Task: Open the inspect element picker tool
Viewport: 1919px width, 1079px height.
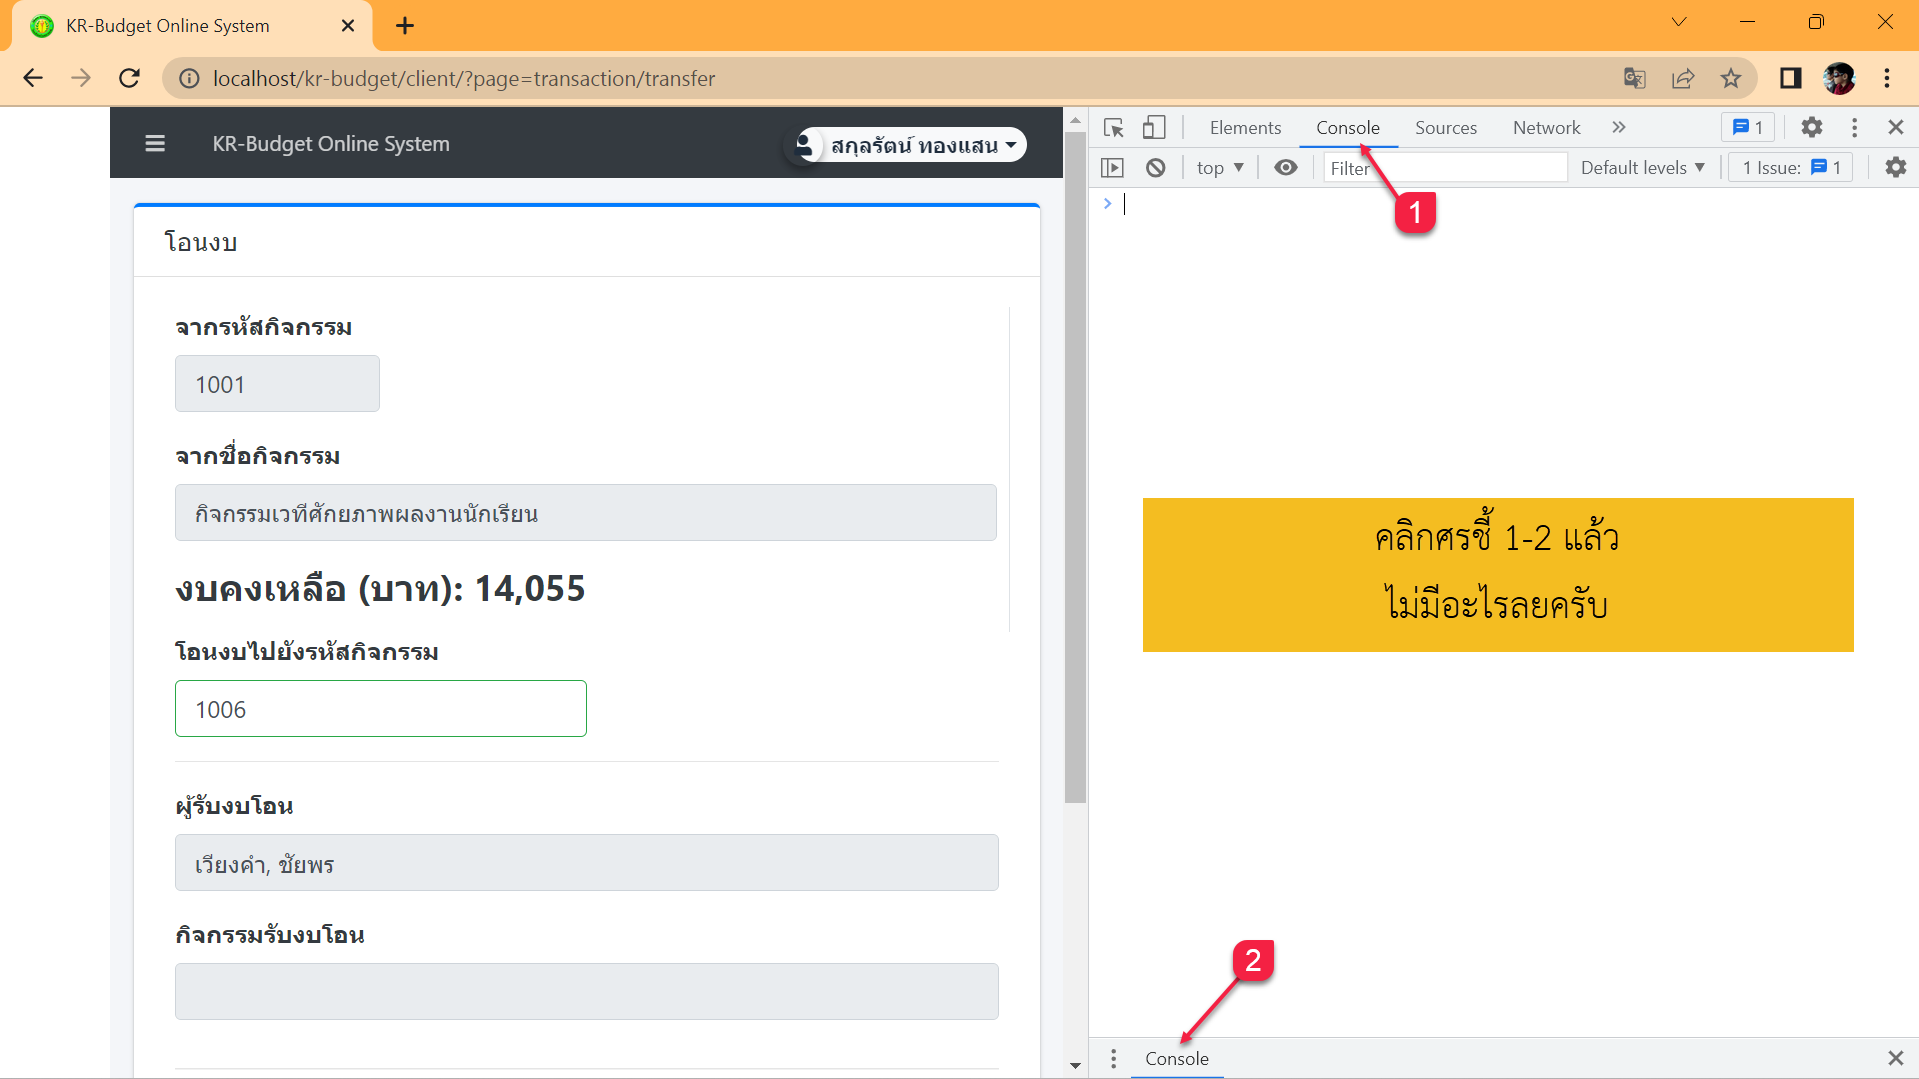Action: (x=1114, y=128)
